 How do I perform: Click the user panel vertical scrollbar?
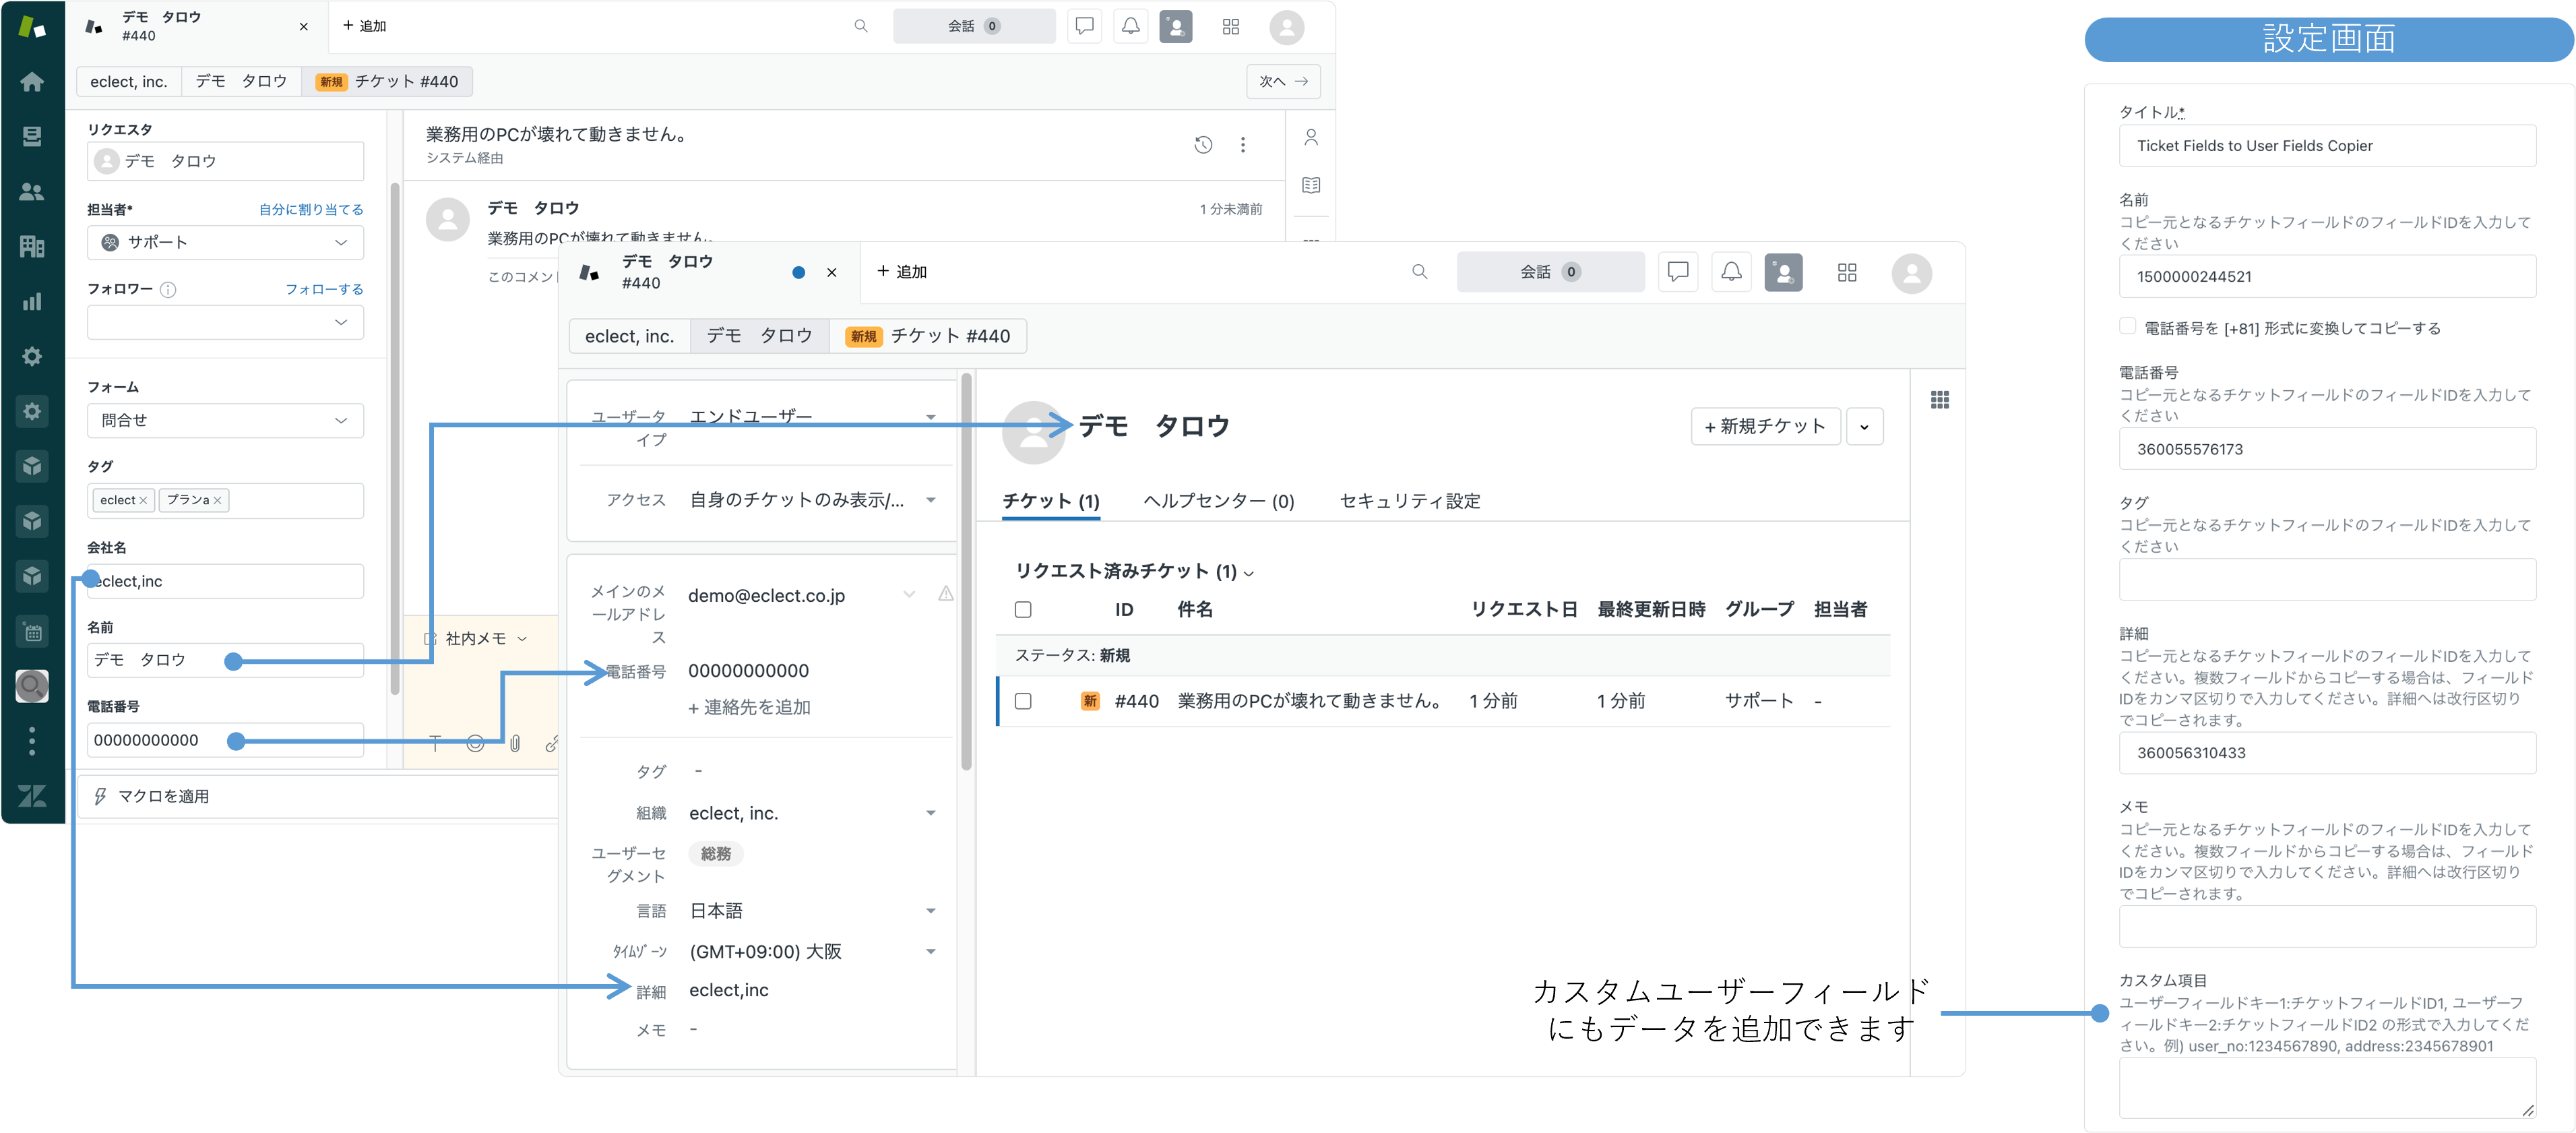(966, 572)
